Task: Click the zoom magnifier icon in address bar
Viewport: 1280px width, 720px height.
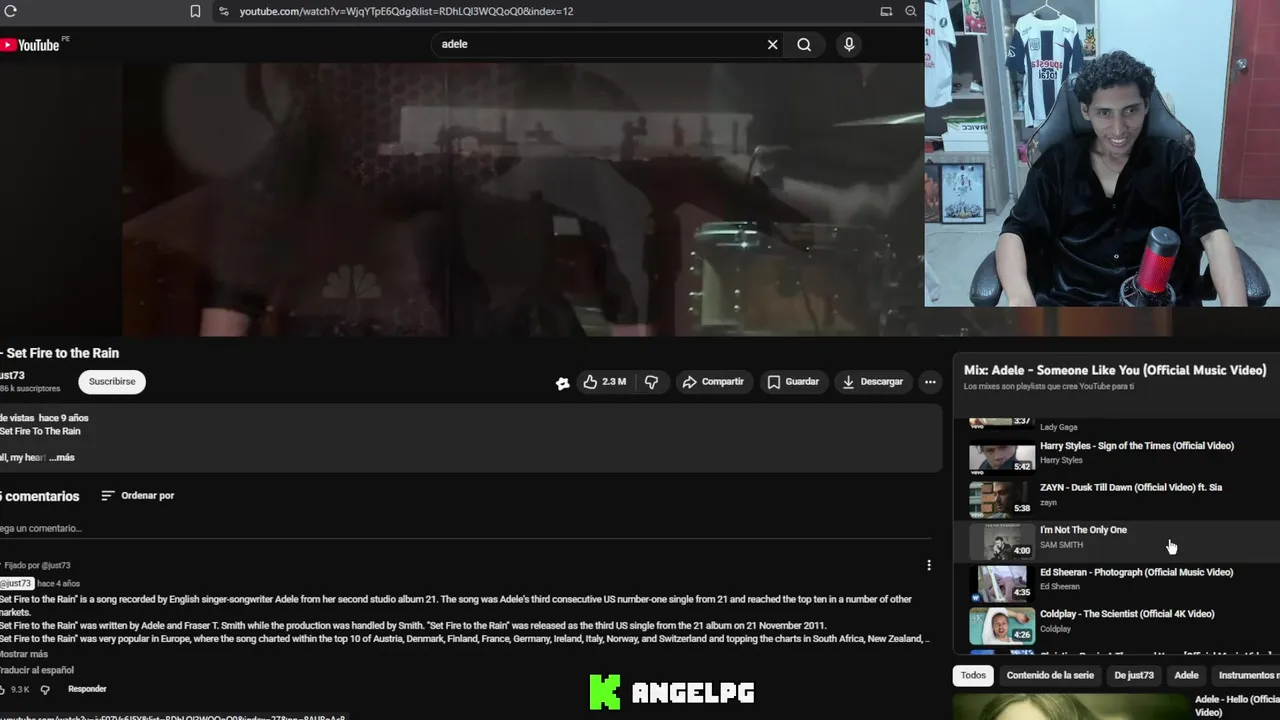Action: point(911,11)
